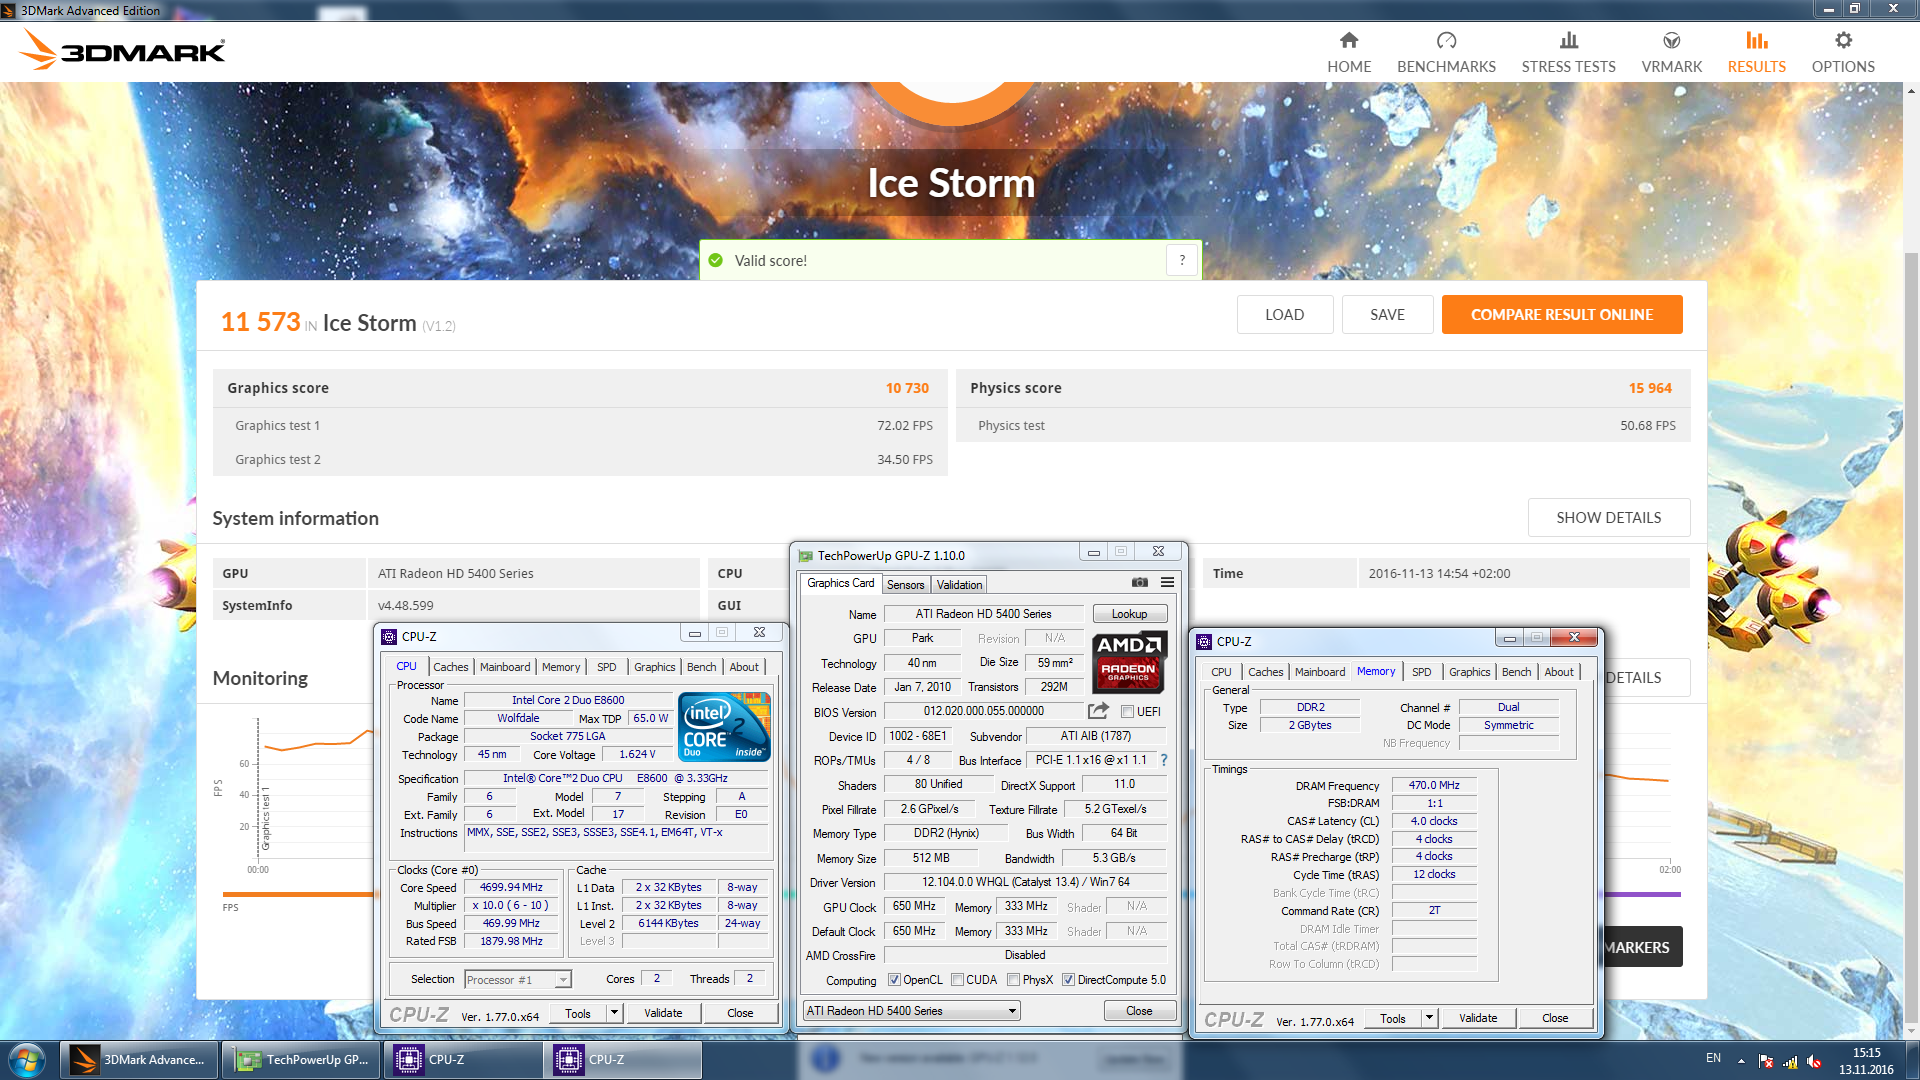Screen dimensions: 1920x1080
Task: Switch to SPD tab in right CPU-Z
Action: point(1421,672)
